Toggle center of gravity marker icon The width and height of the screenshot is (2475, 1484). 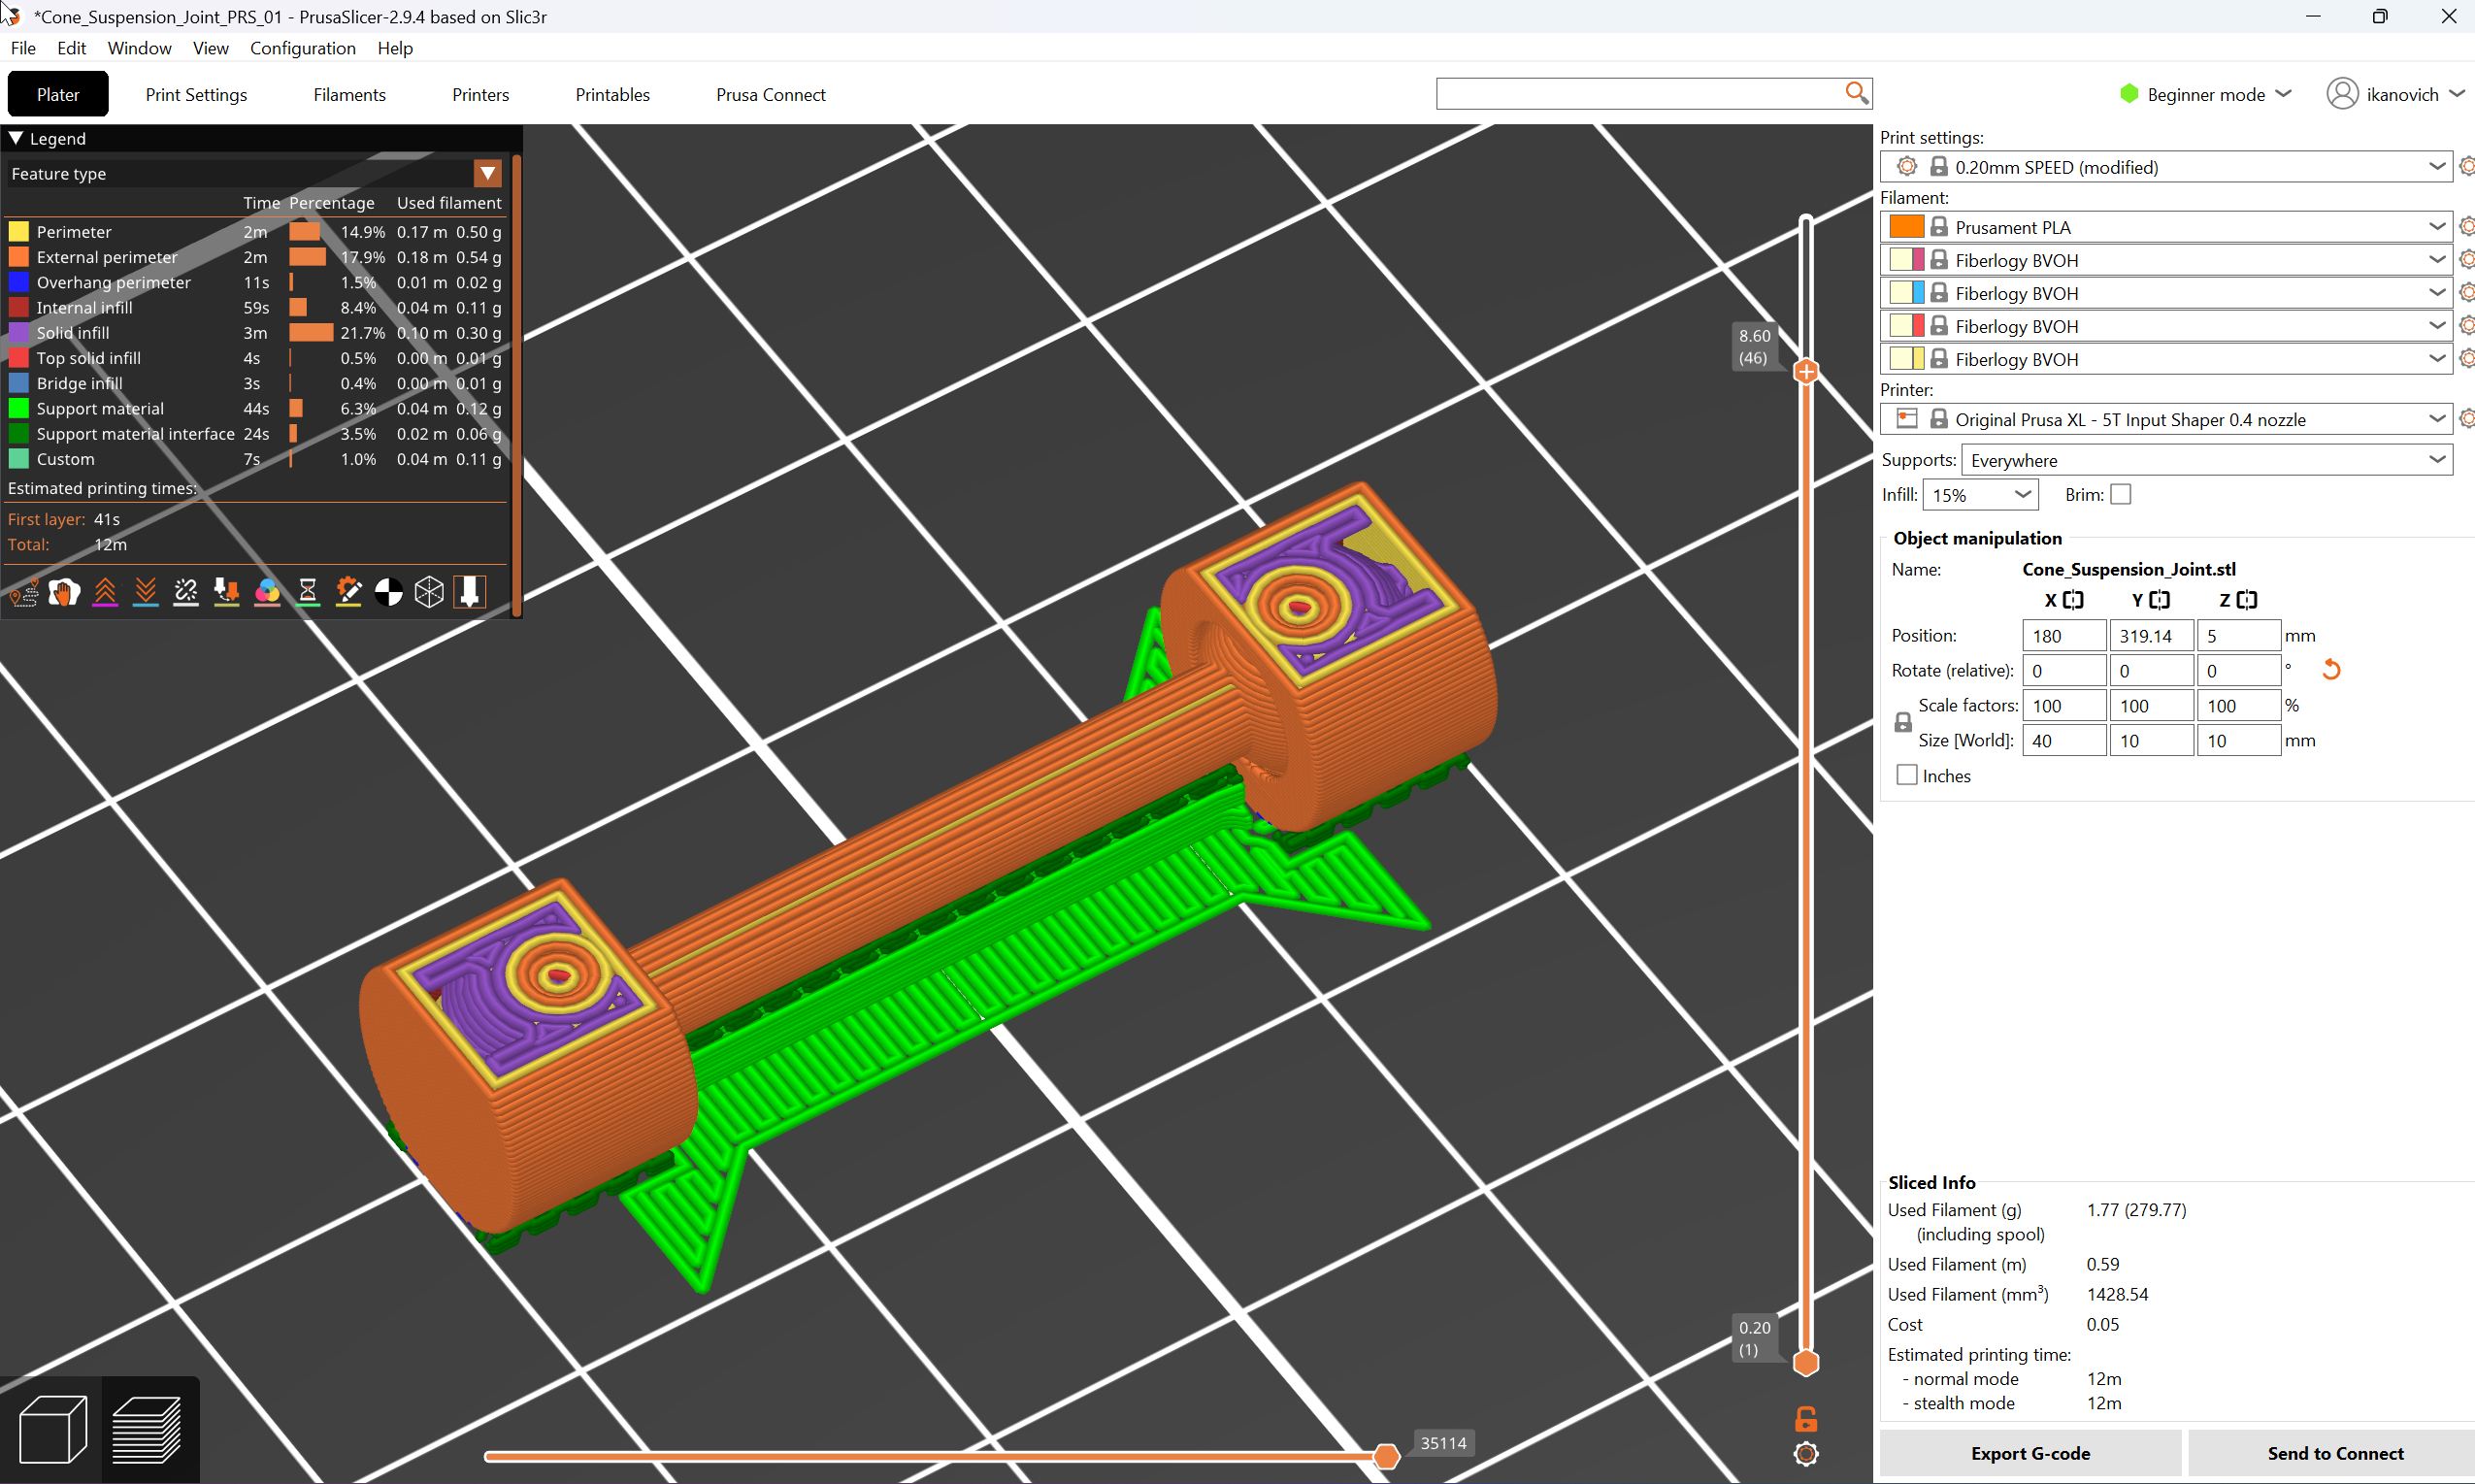pos(389,593)
